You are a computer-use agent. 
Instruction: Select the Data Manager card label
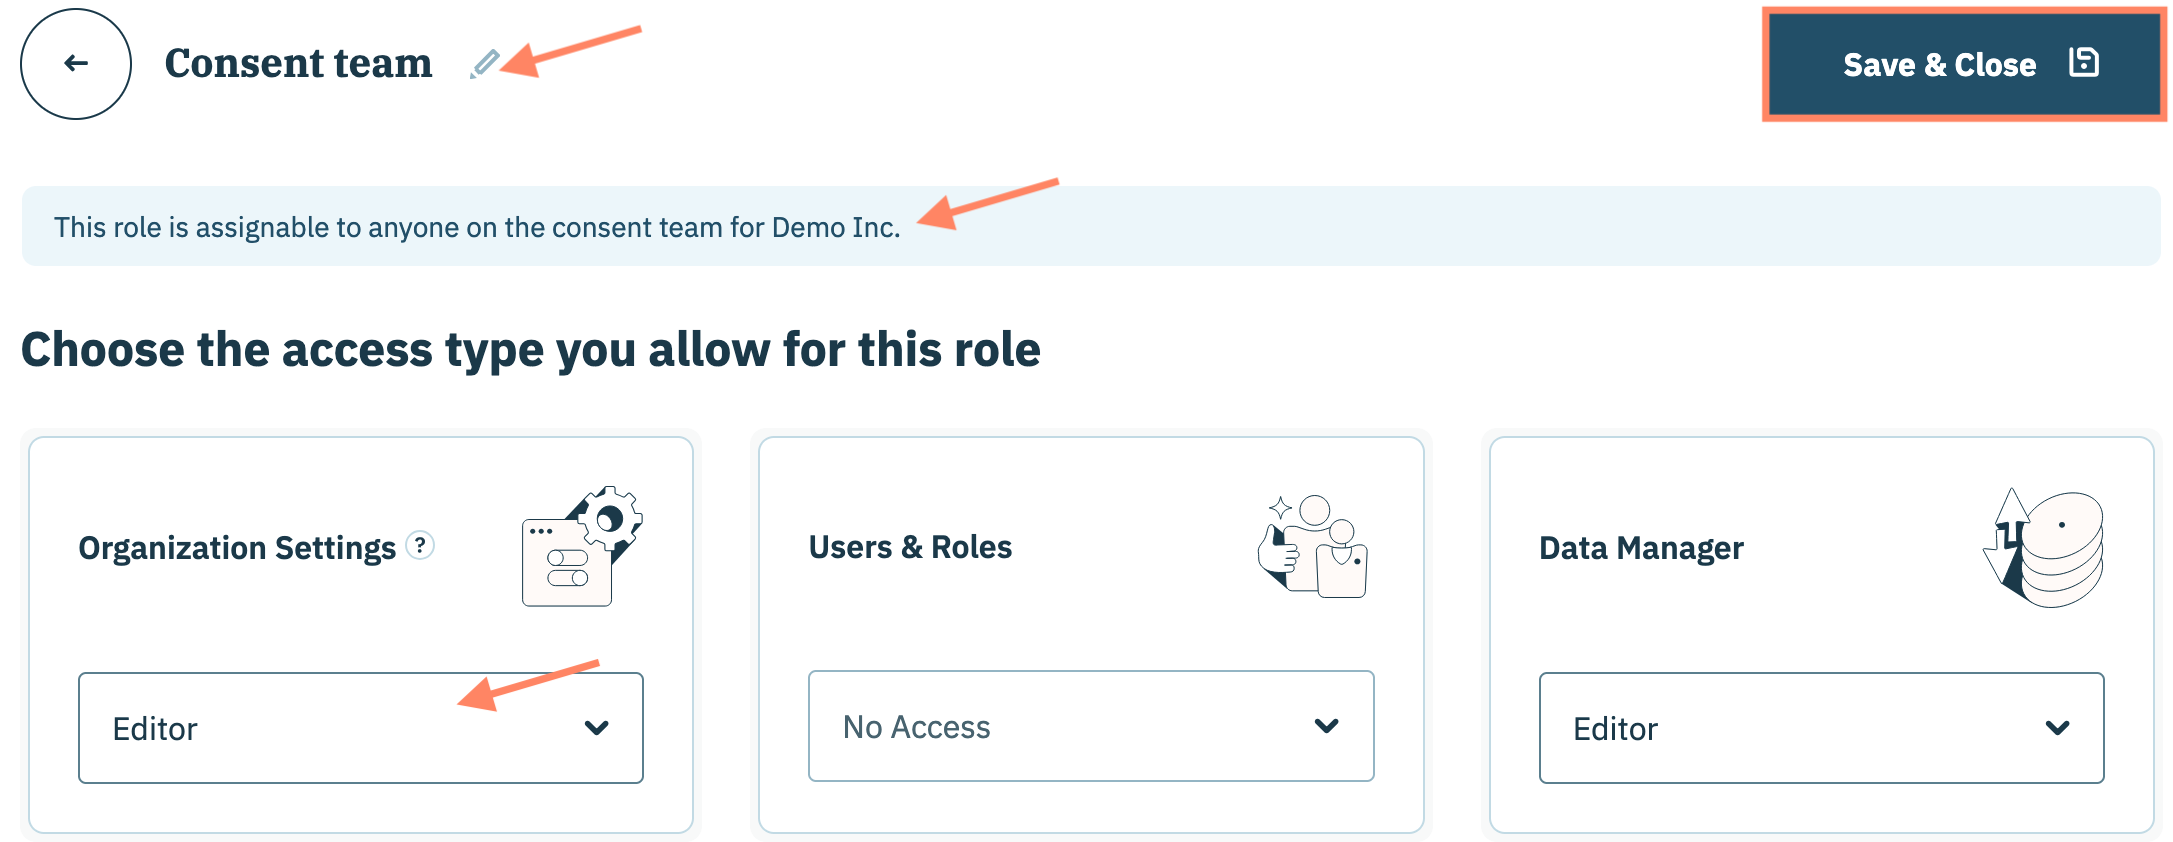(x=1641, y=548)
